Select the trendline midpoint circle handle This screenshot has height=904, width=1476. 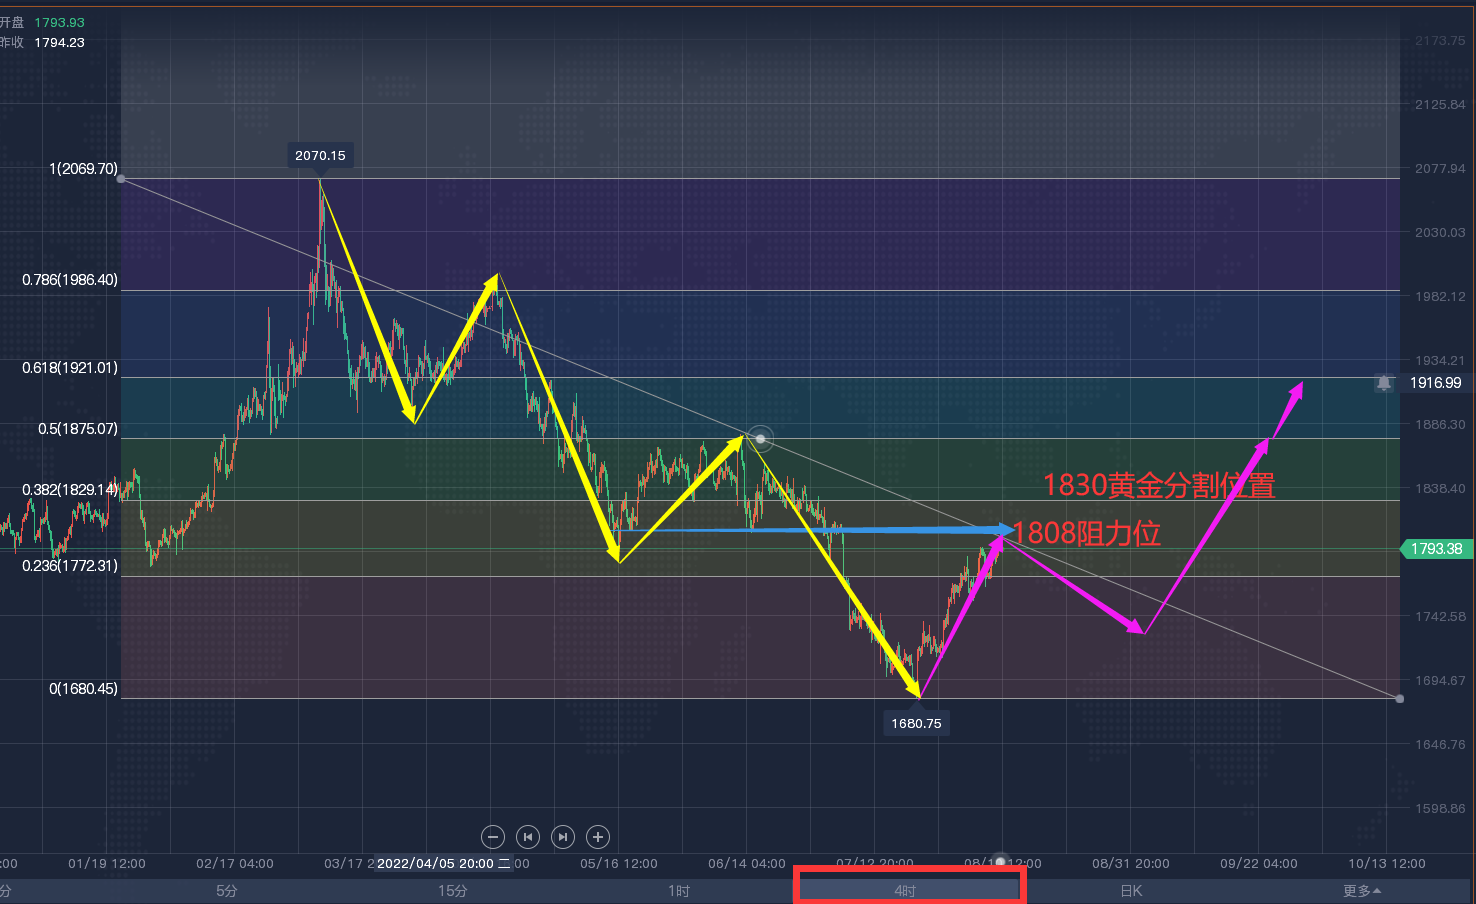(x=761, y=439)
